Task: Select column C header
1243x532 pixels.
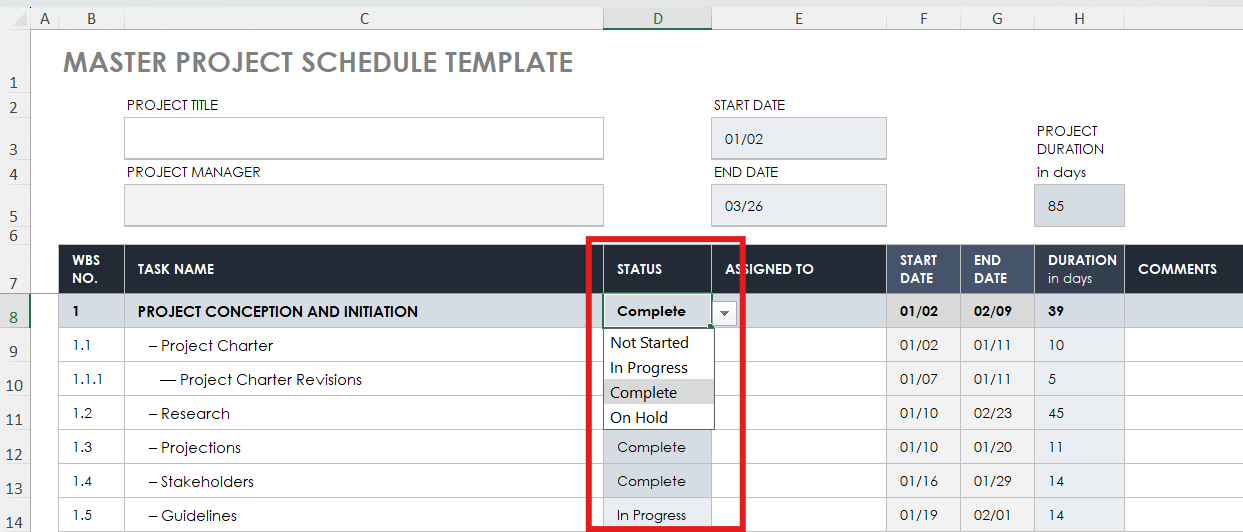Action: click(364, 19)
